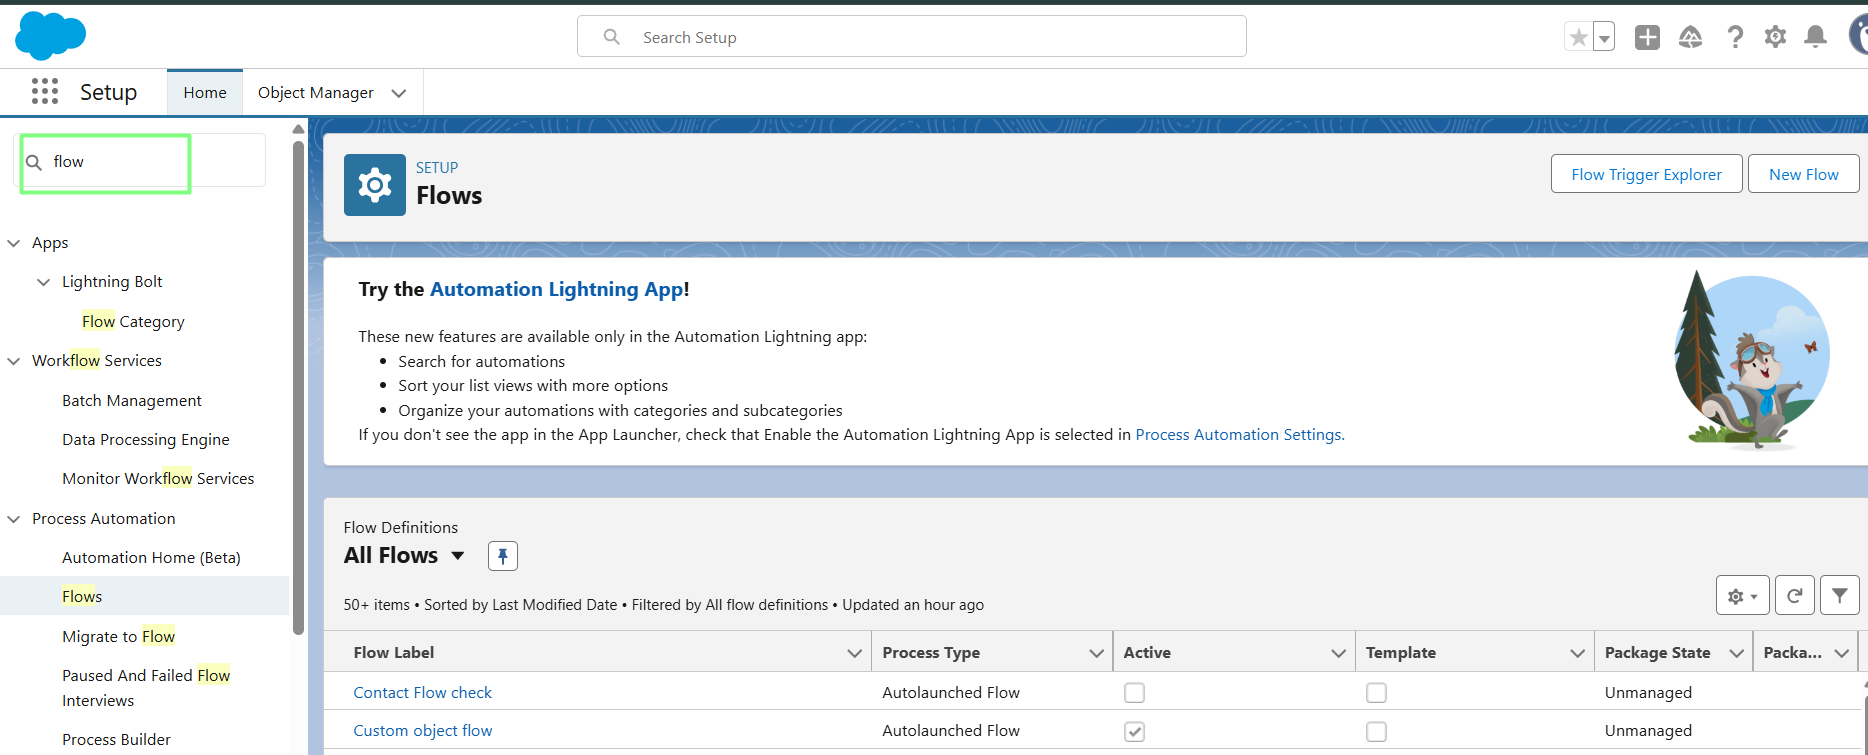
Task: Refresh the flows list
Action: click(1795, 596)
